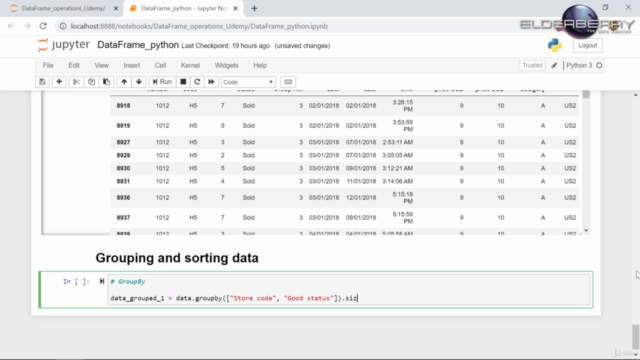The height and width of the screenshot is (360, 640).
Task: Open the File menu
Action: click(48, 65)
